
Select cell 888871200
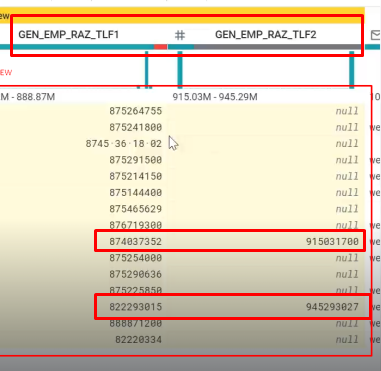tap(136, 323)
